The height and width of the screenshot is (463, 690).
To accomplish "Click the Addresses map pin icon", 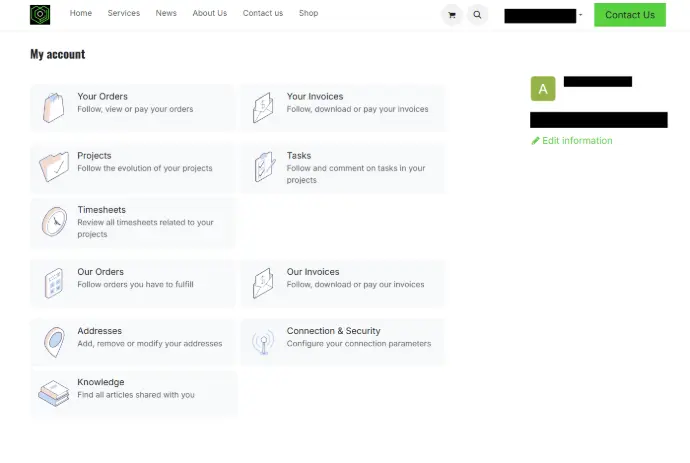I will point(54,341).
